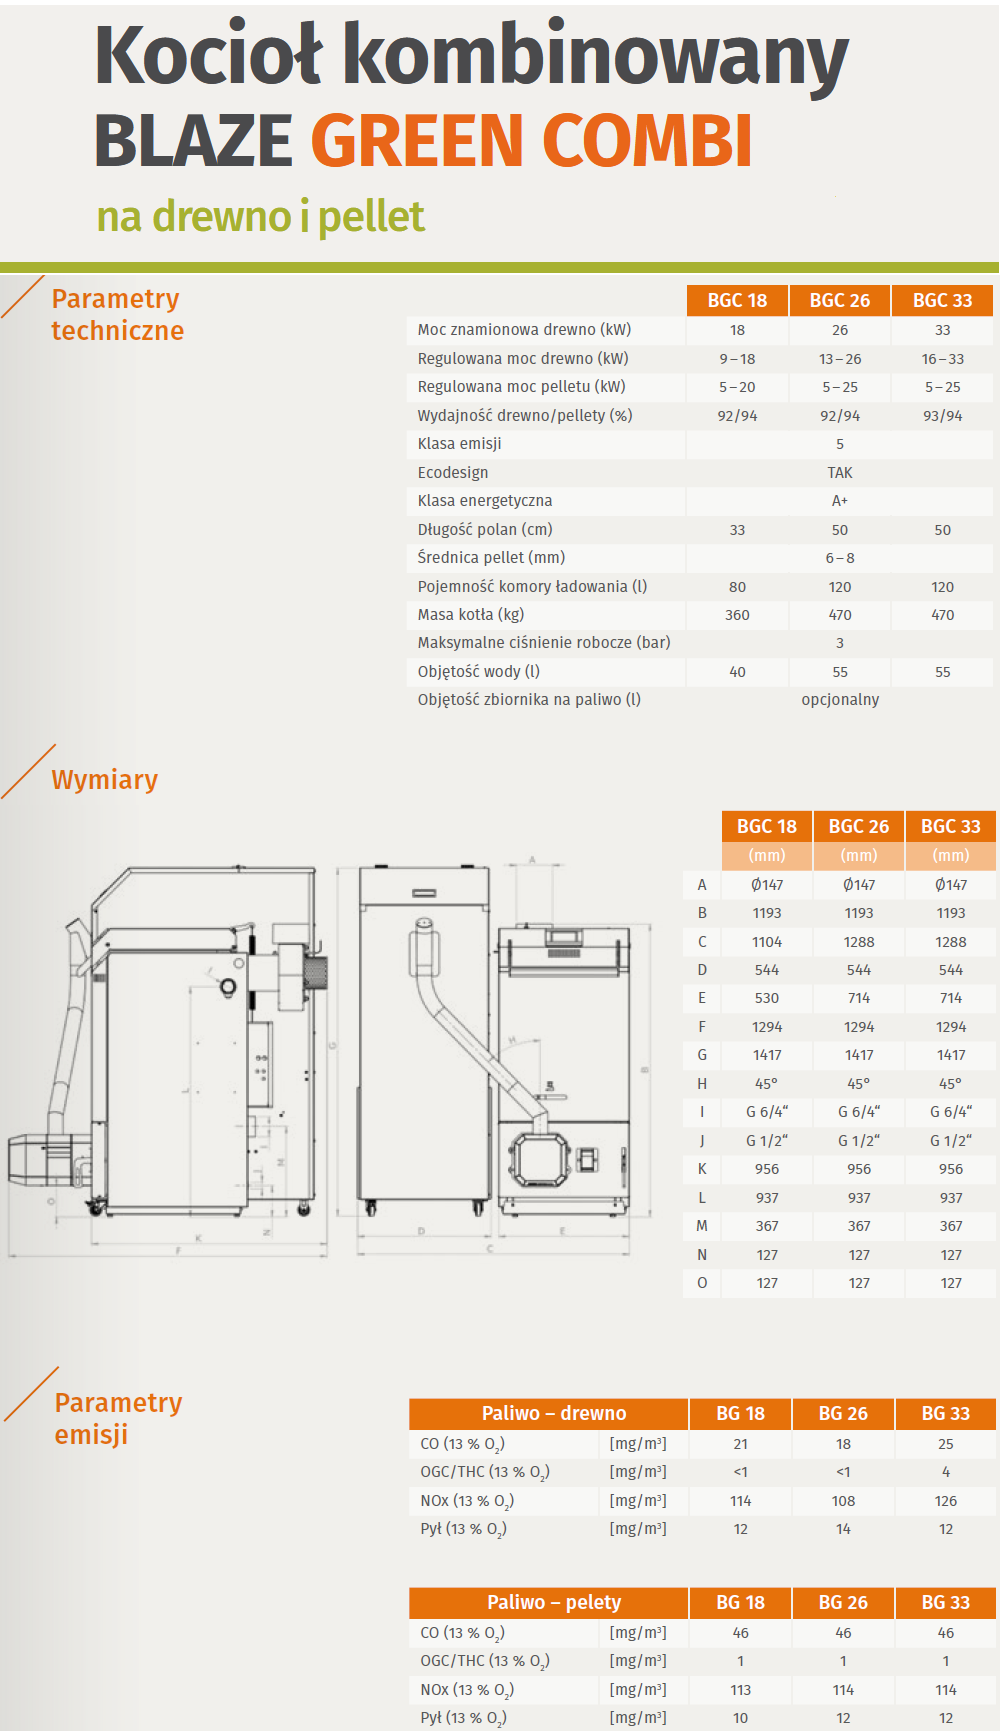Click the "Masa kotła (kg)" row label
The image size is (1000, 1731).
471,614
